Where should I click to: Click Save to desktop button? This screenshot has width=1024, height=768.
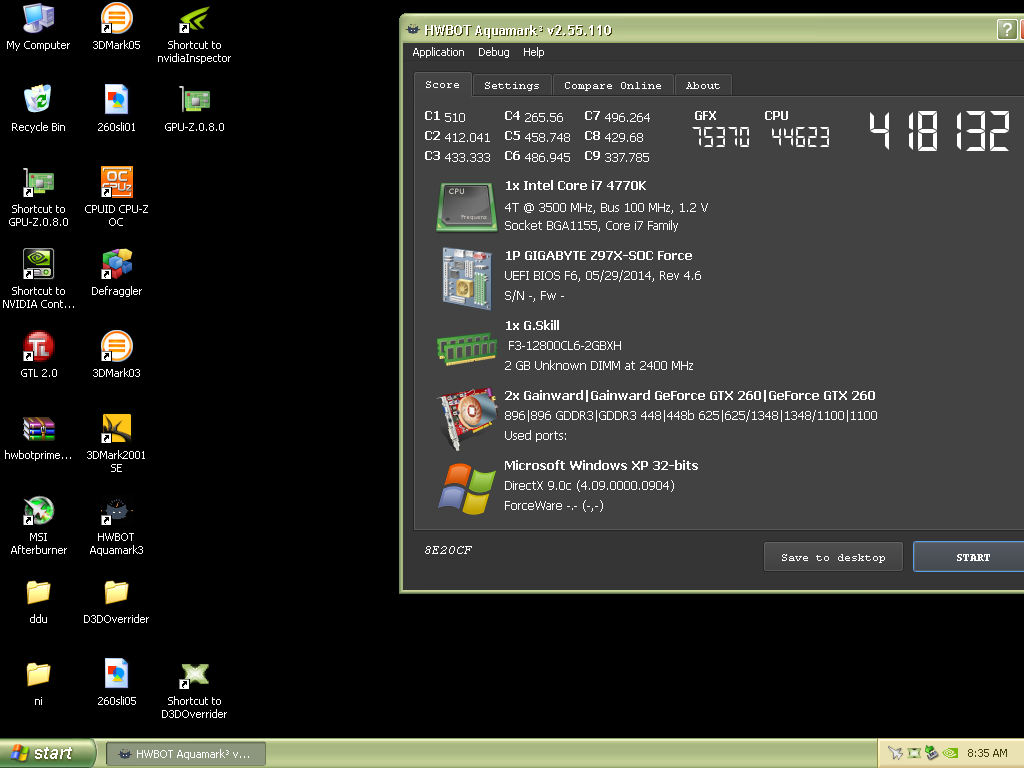pos(833,557)
